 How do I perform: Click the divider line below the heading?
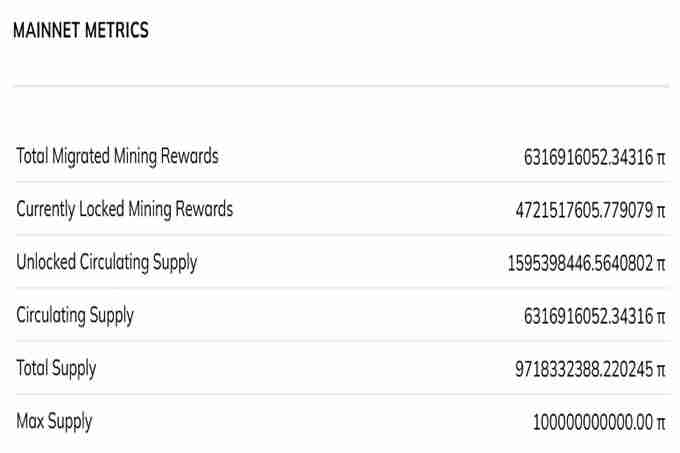point(340,86)
